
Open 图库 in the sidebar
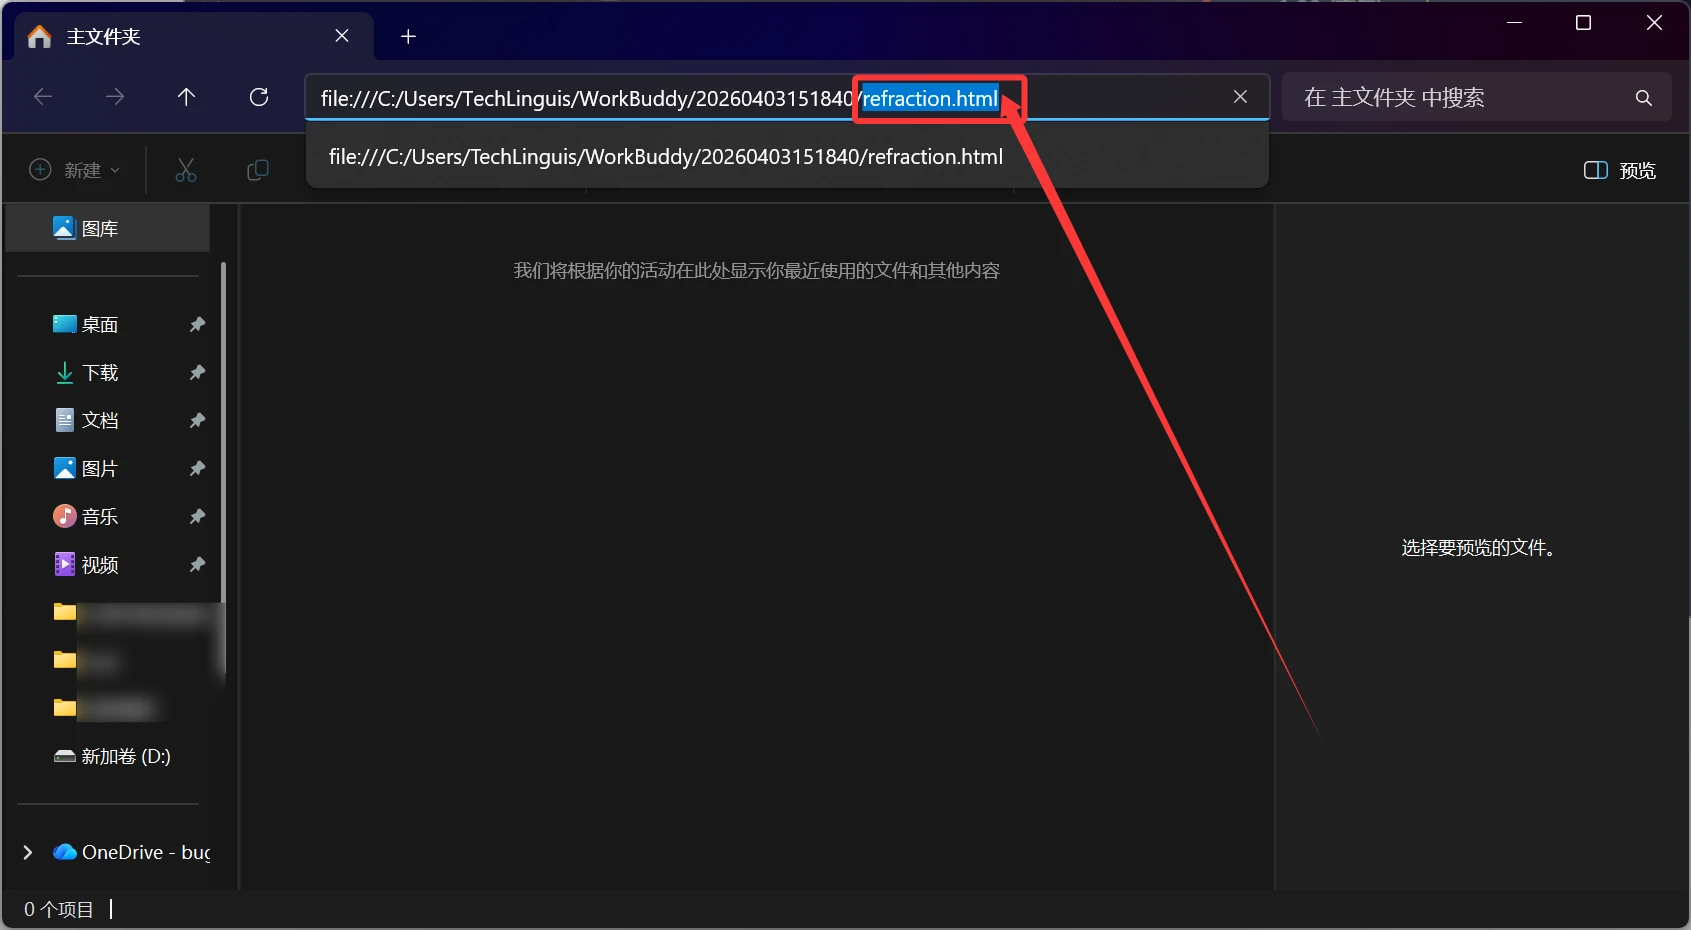[x=99, y=229]
